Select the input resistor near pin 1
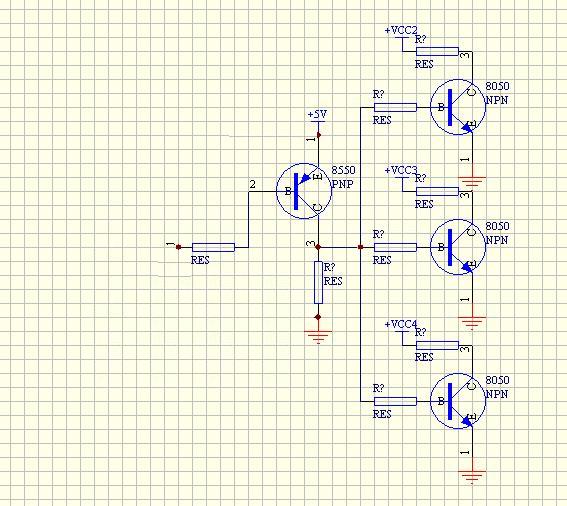Image resolution: width=567 pixels, height=506 pixels. coord(213,247)
